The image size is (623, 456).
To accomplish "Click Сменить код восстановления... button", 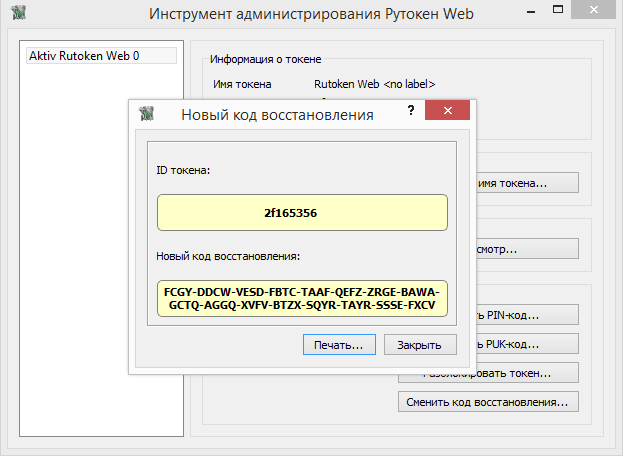I will (x=488, y=402).
